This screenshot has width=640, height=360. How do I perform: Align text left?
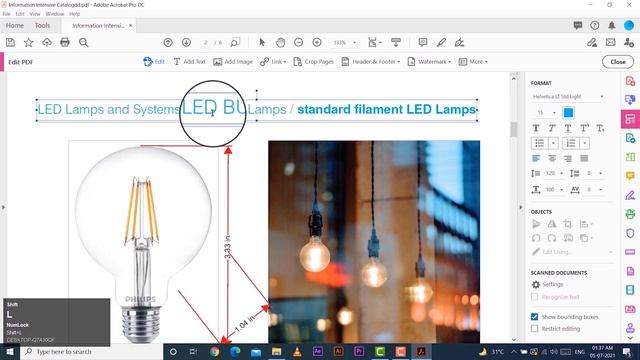click(536, 158)
